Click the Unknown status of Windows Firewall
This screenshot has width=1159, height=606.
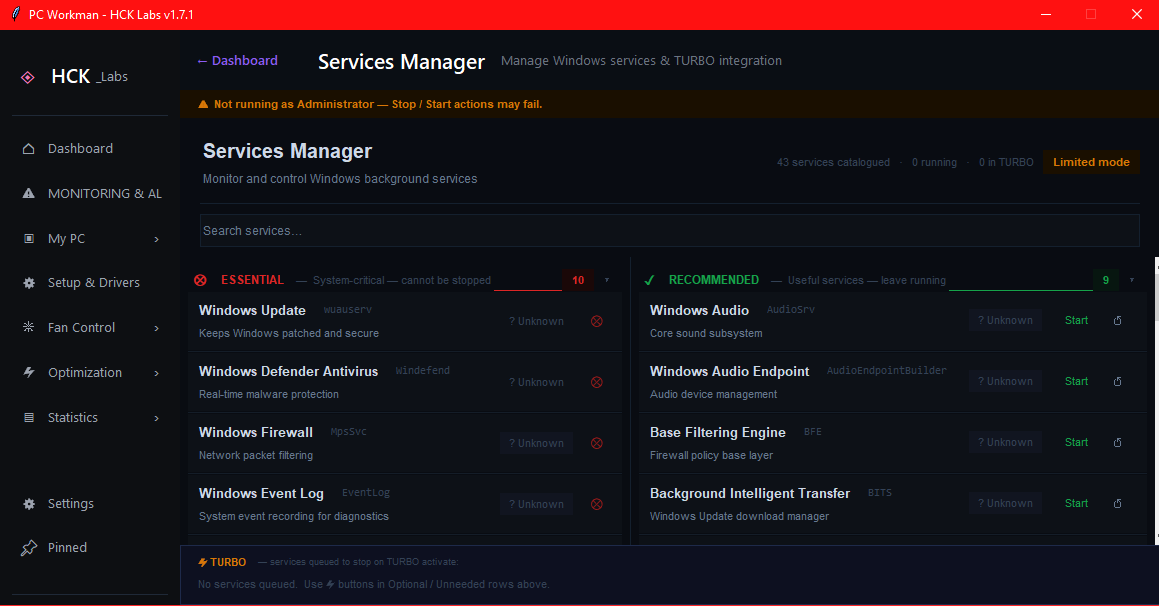[x=536, y=443]
